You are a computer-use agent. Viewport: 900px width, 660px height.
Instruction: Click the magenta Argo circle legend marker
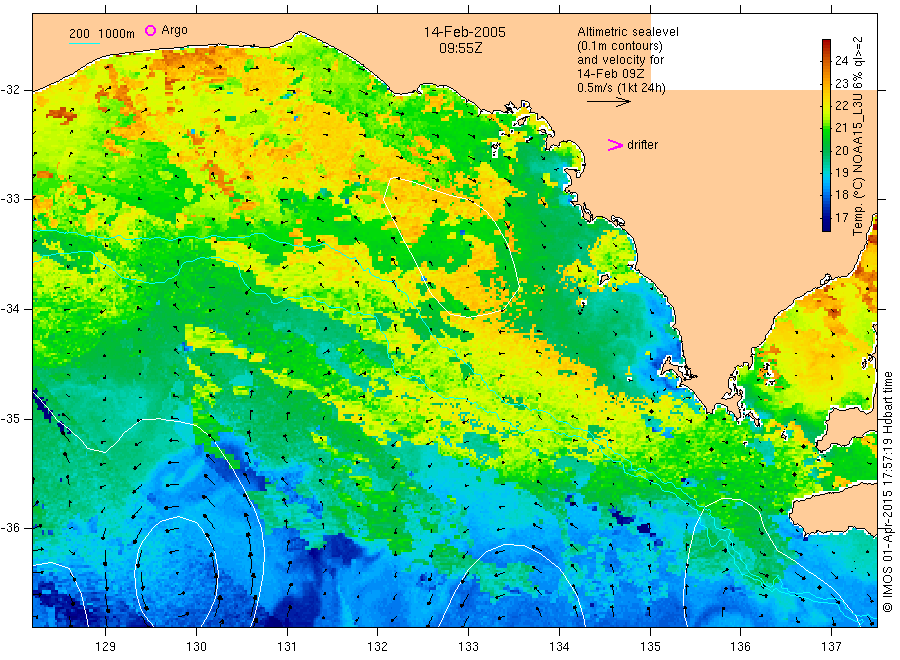coord(150,30)
